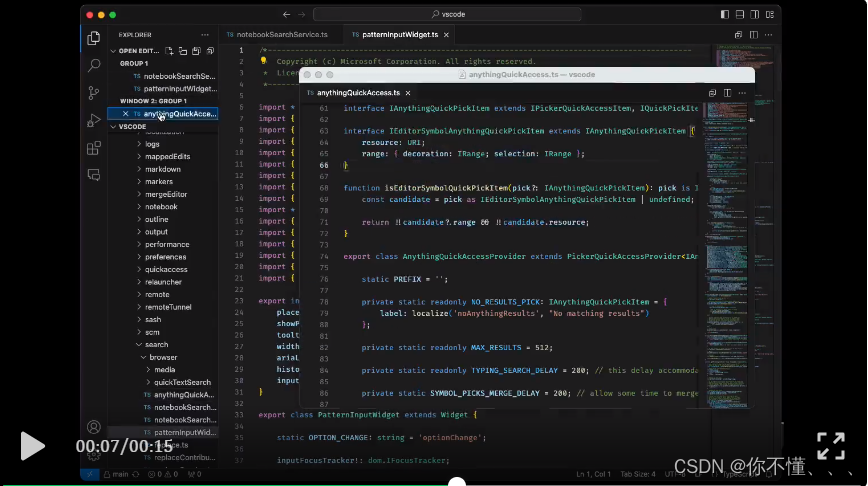Click the floating window compare icon
The width and height of the screenshot is (868, 486).
tap(712, 93)
